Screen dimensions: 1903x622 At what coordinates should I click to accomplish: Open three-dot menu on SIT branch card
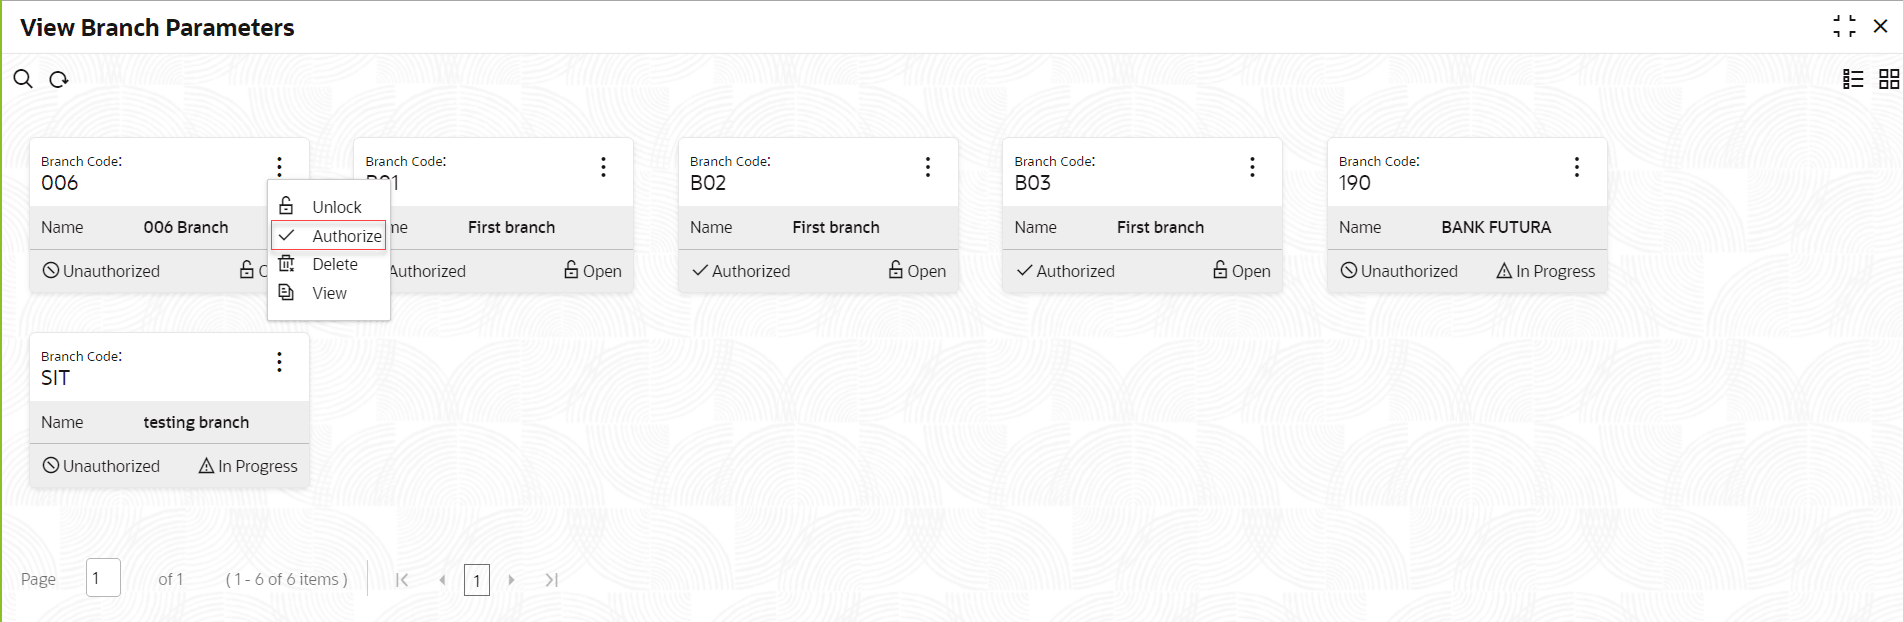[279, 362]
